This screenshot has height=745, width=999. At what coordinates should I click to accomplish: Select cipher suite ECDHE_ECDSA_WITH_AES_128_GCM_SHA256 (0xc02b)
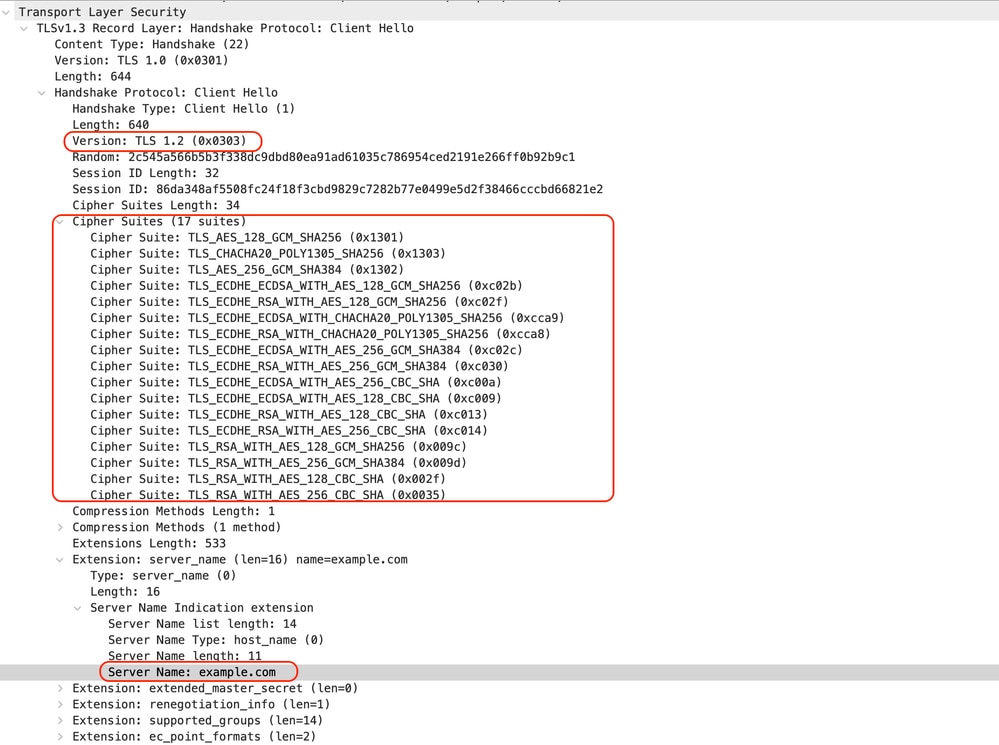coord(306,286)
